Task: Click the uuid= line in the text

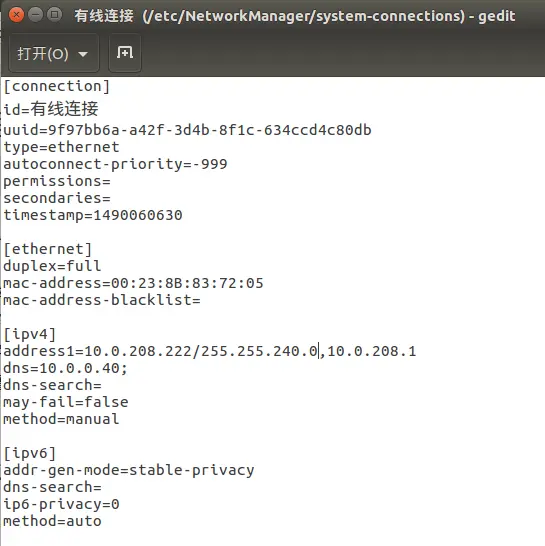Action: pyautogui.click(x=187, y=130)
